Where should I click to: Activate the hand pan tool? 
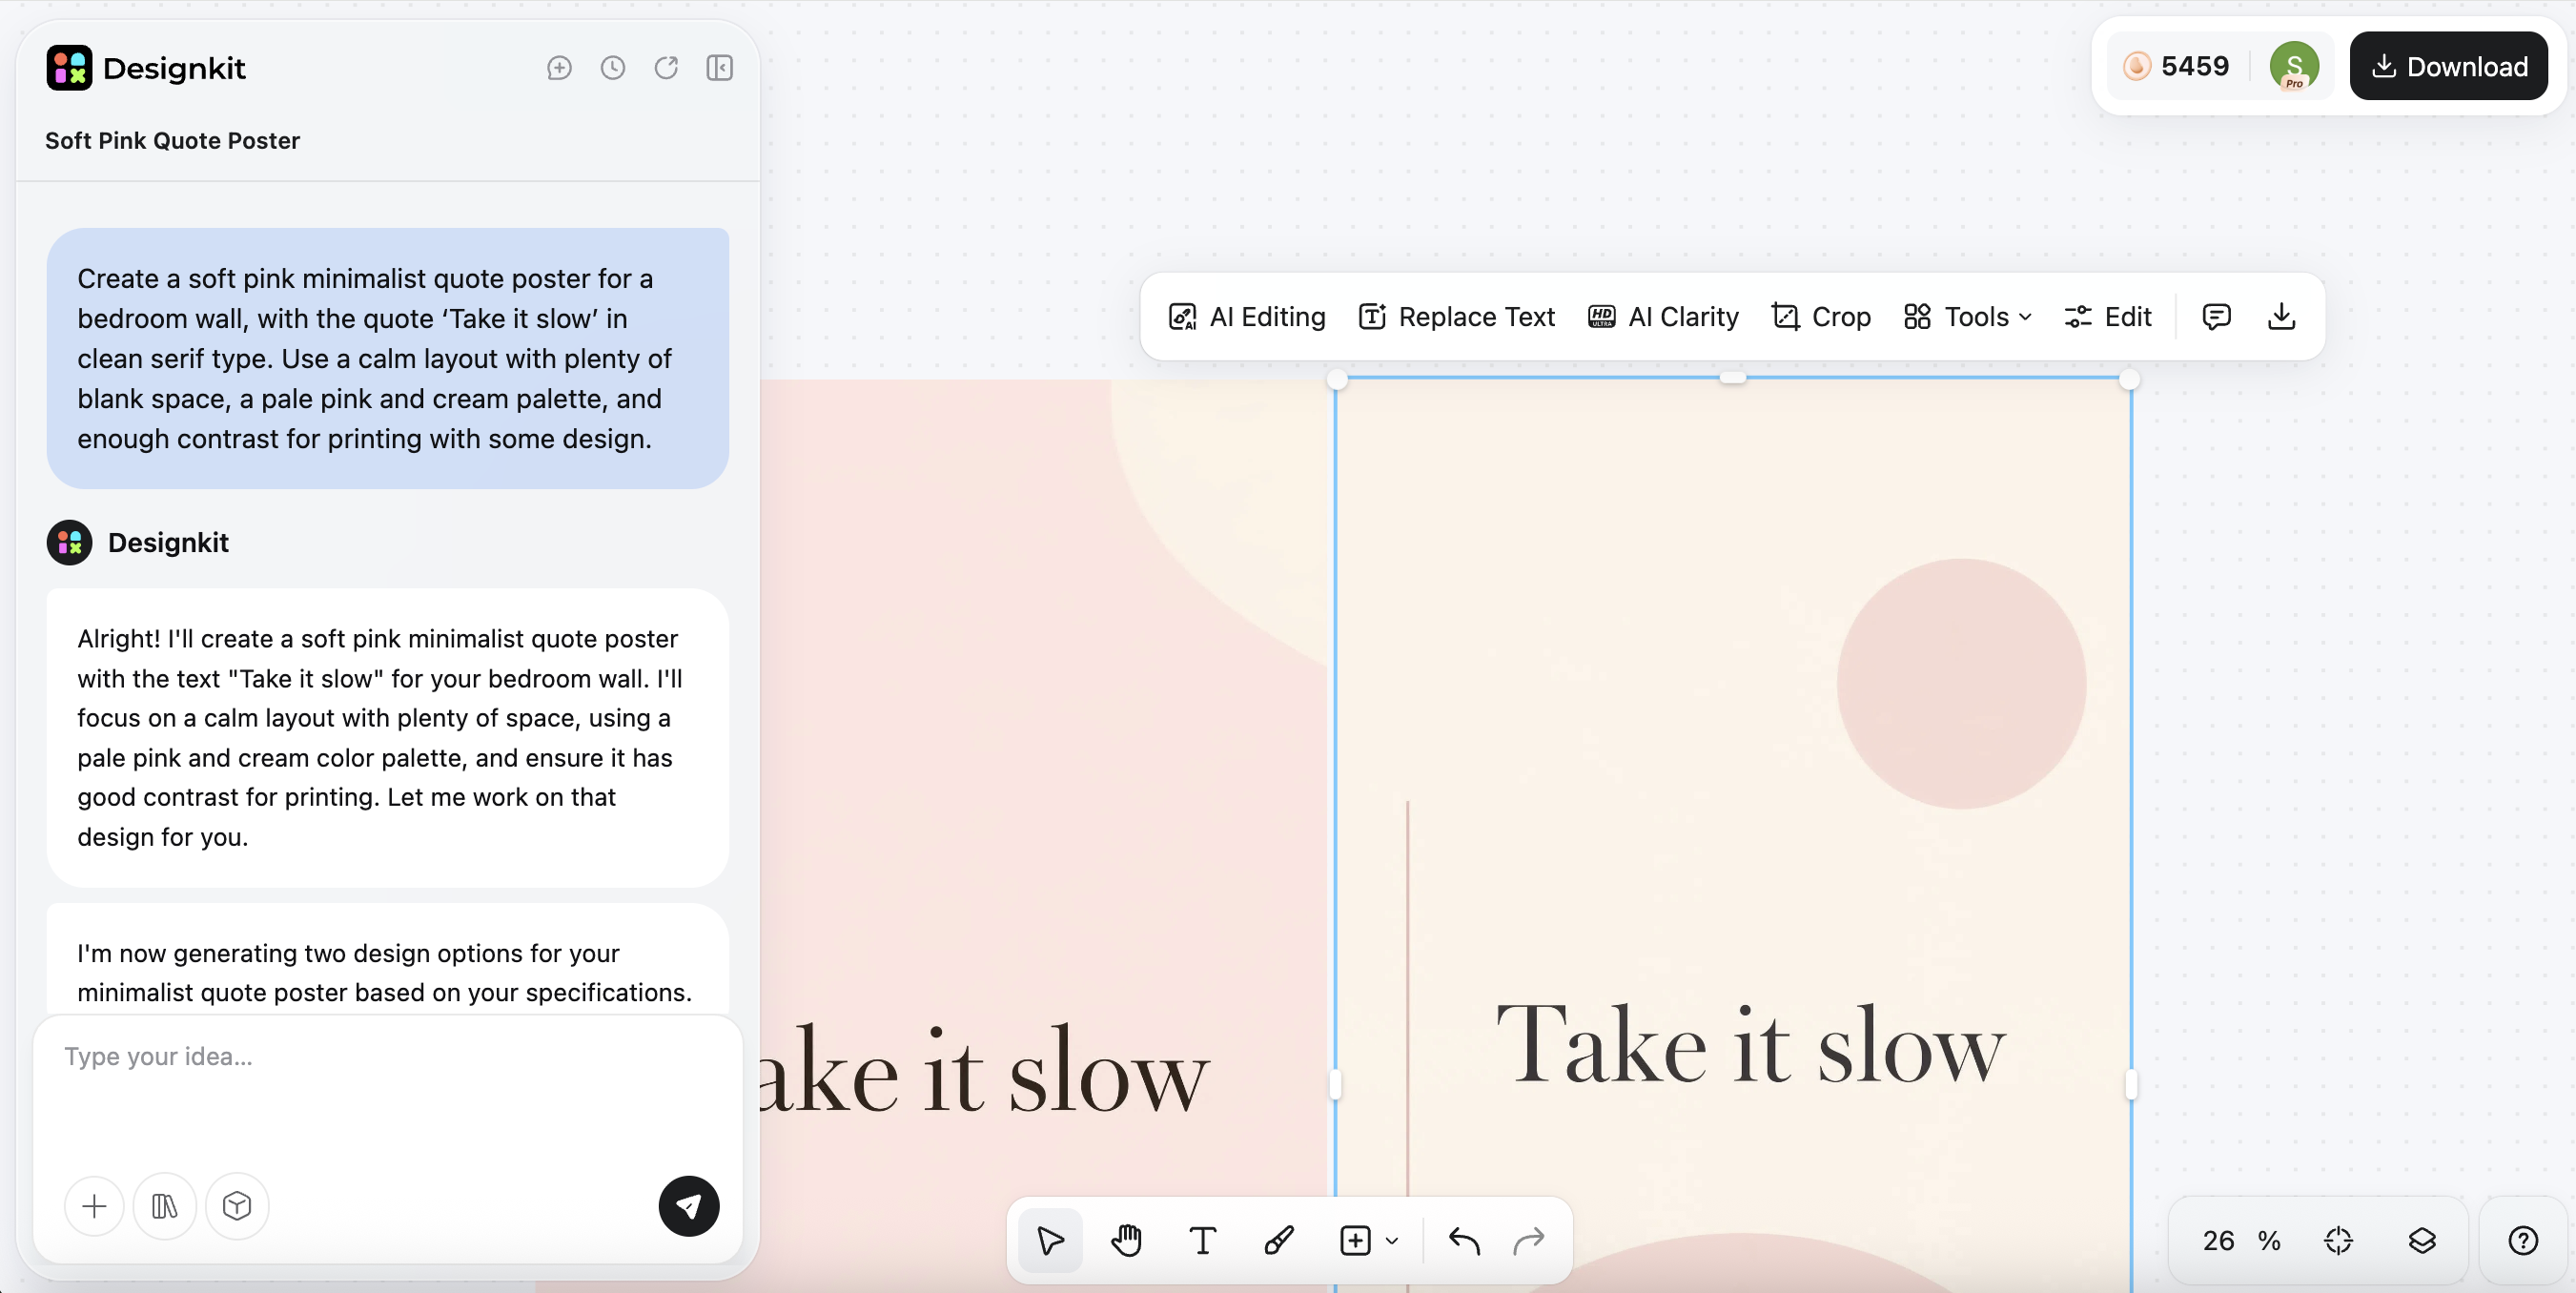(1126, 1240)
